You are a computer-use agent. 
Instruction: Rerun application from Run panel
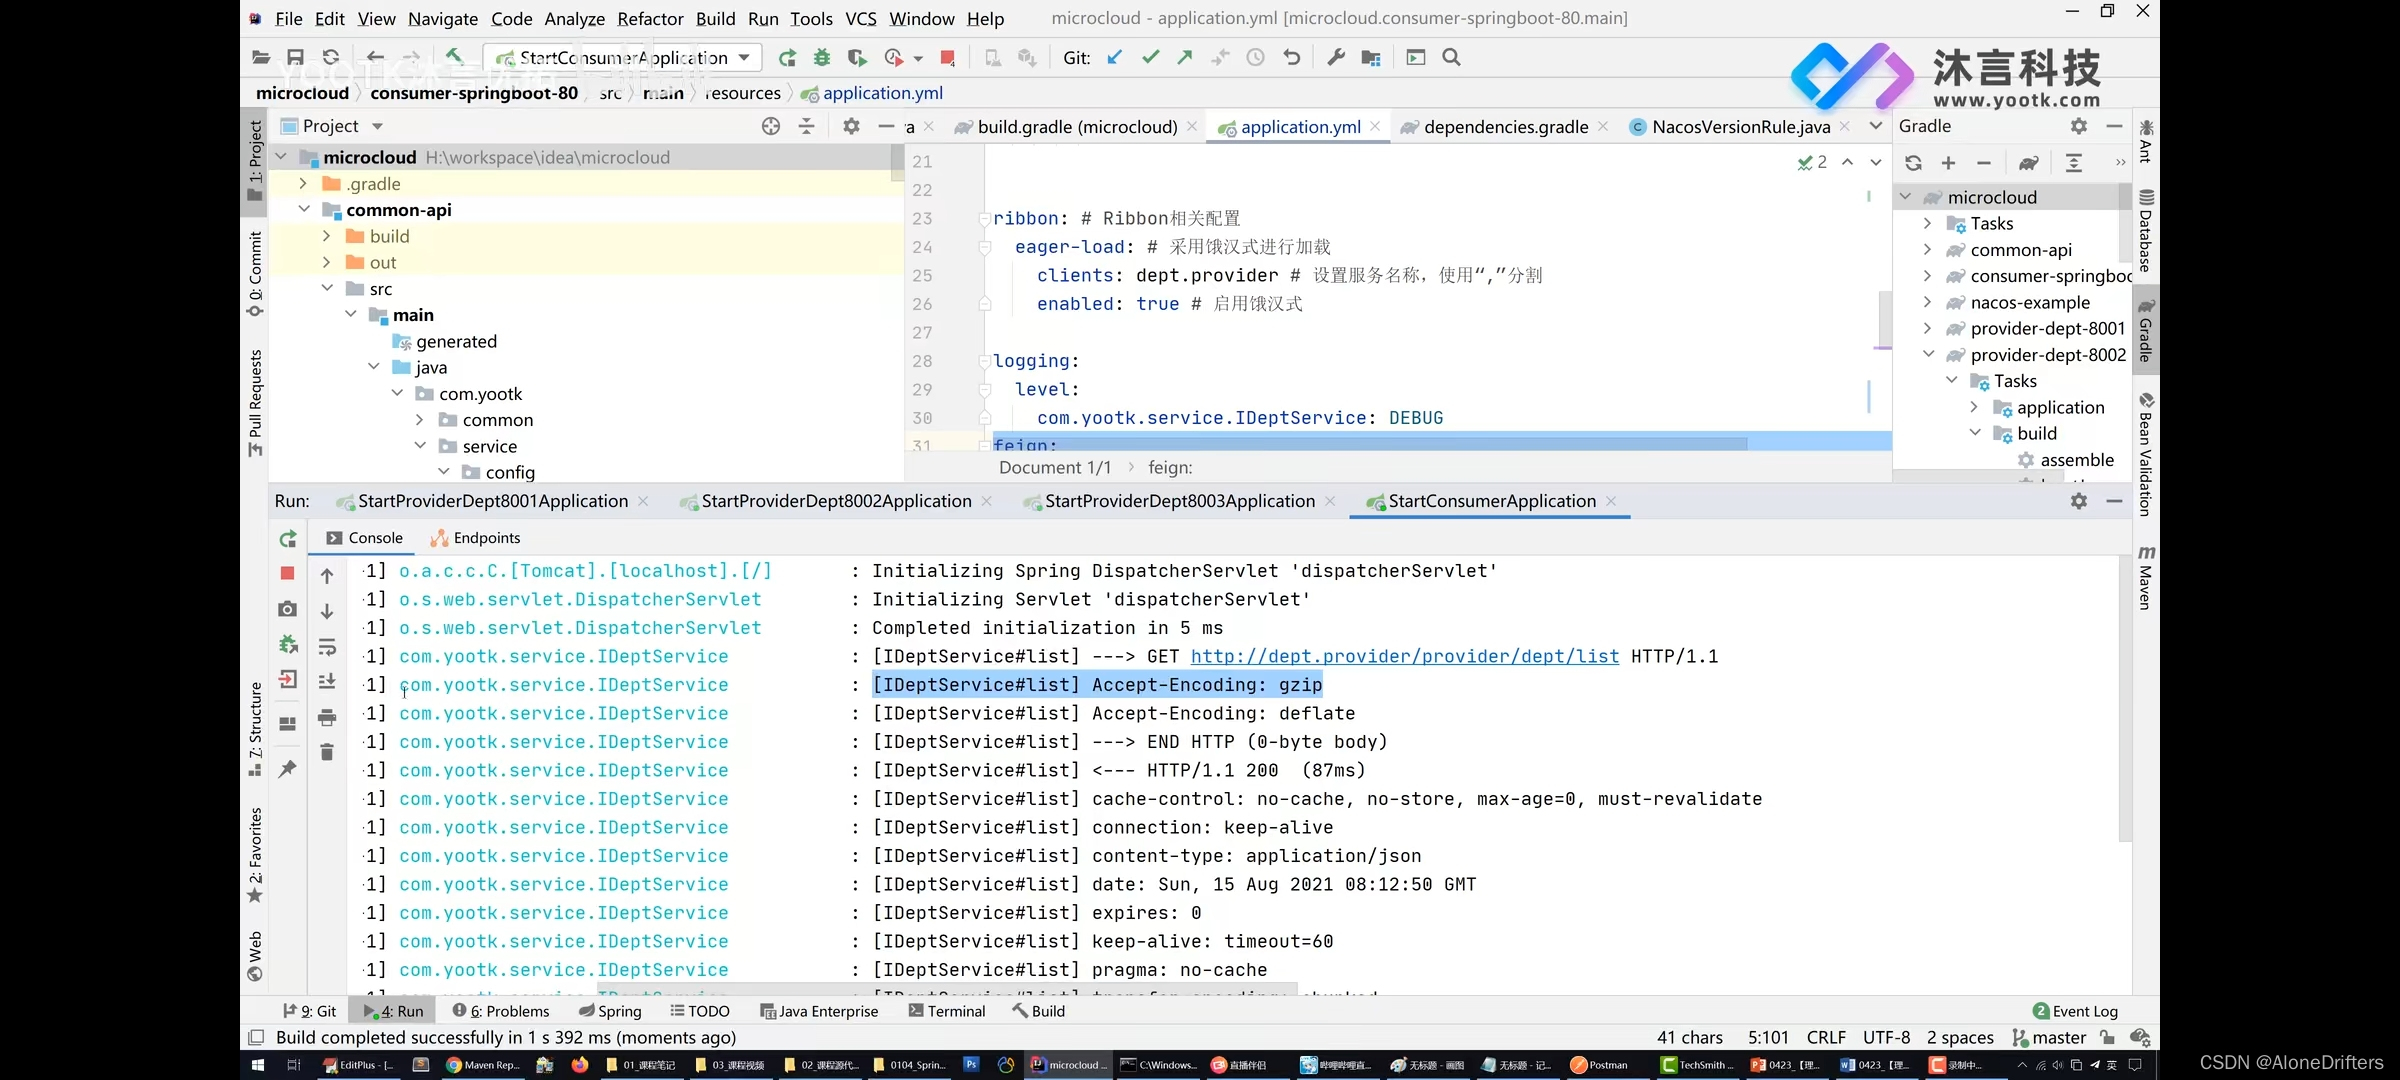[x=288, y=539]
